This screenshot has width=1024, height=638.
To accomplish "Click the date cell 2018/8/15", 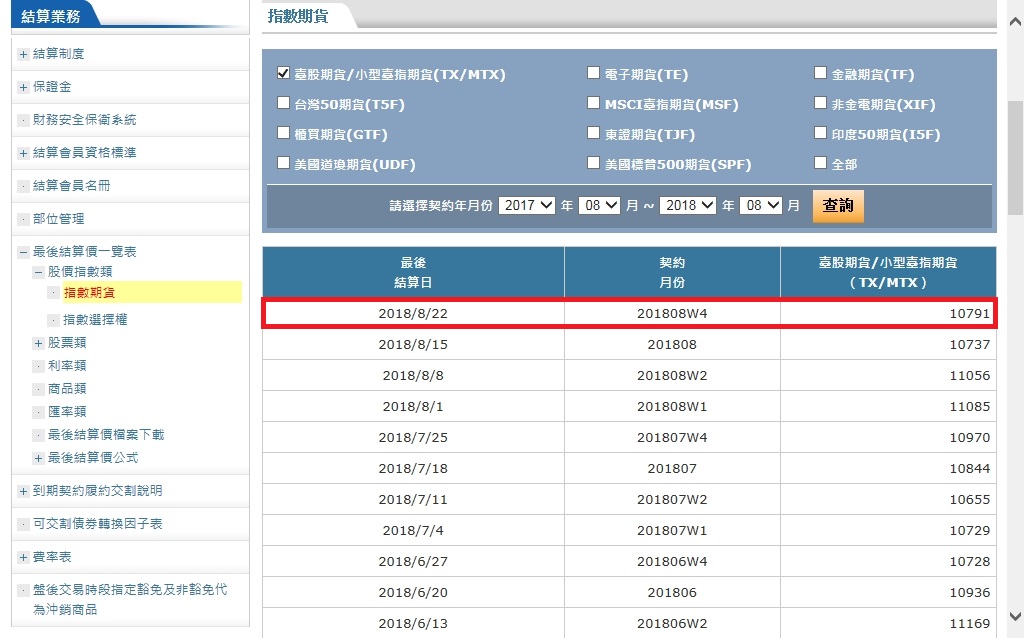I will coord(413,344).
